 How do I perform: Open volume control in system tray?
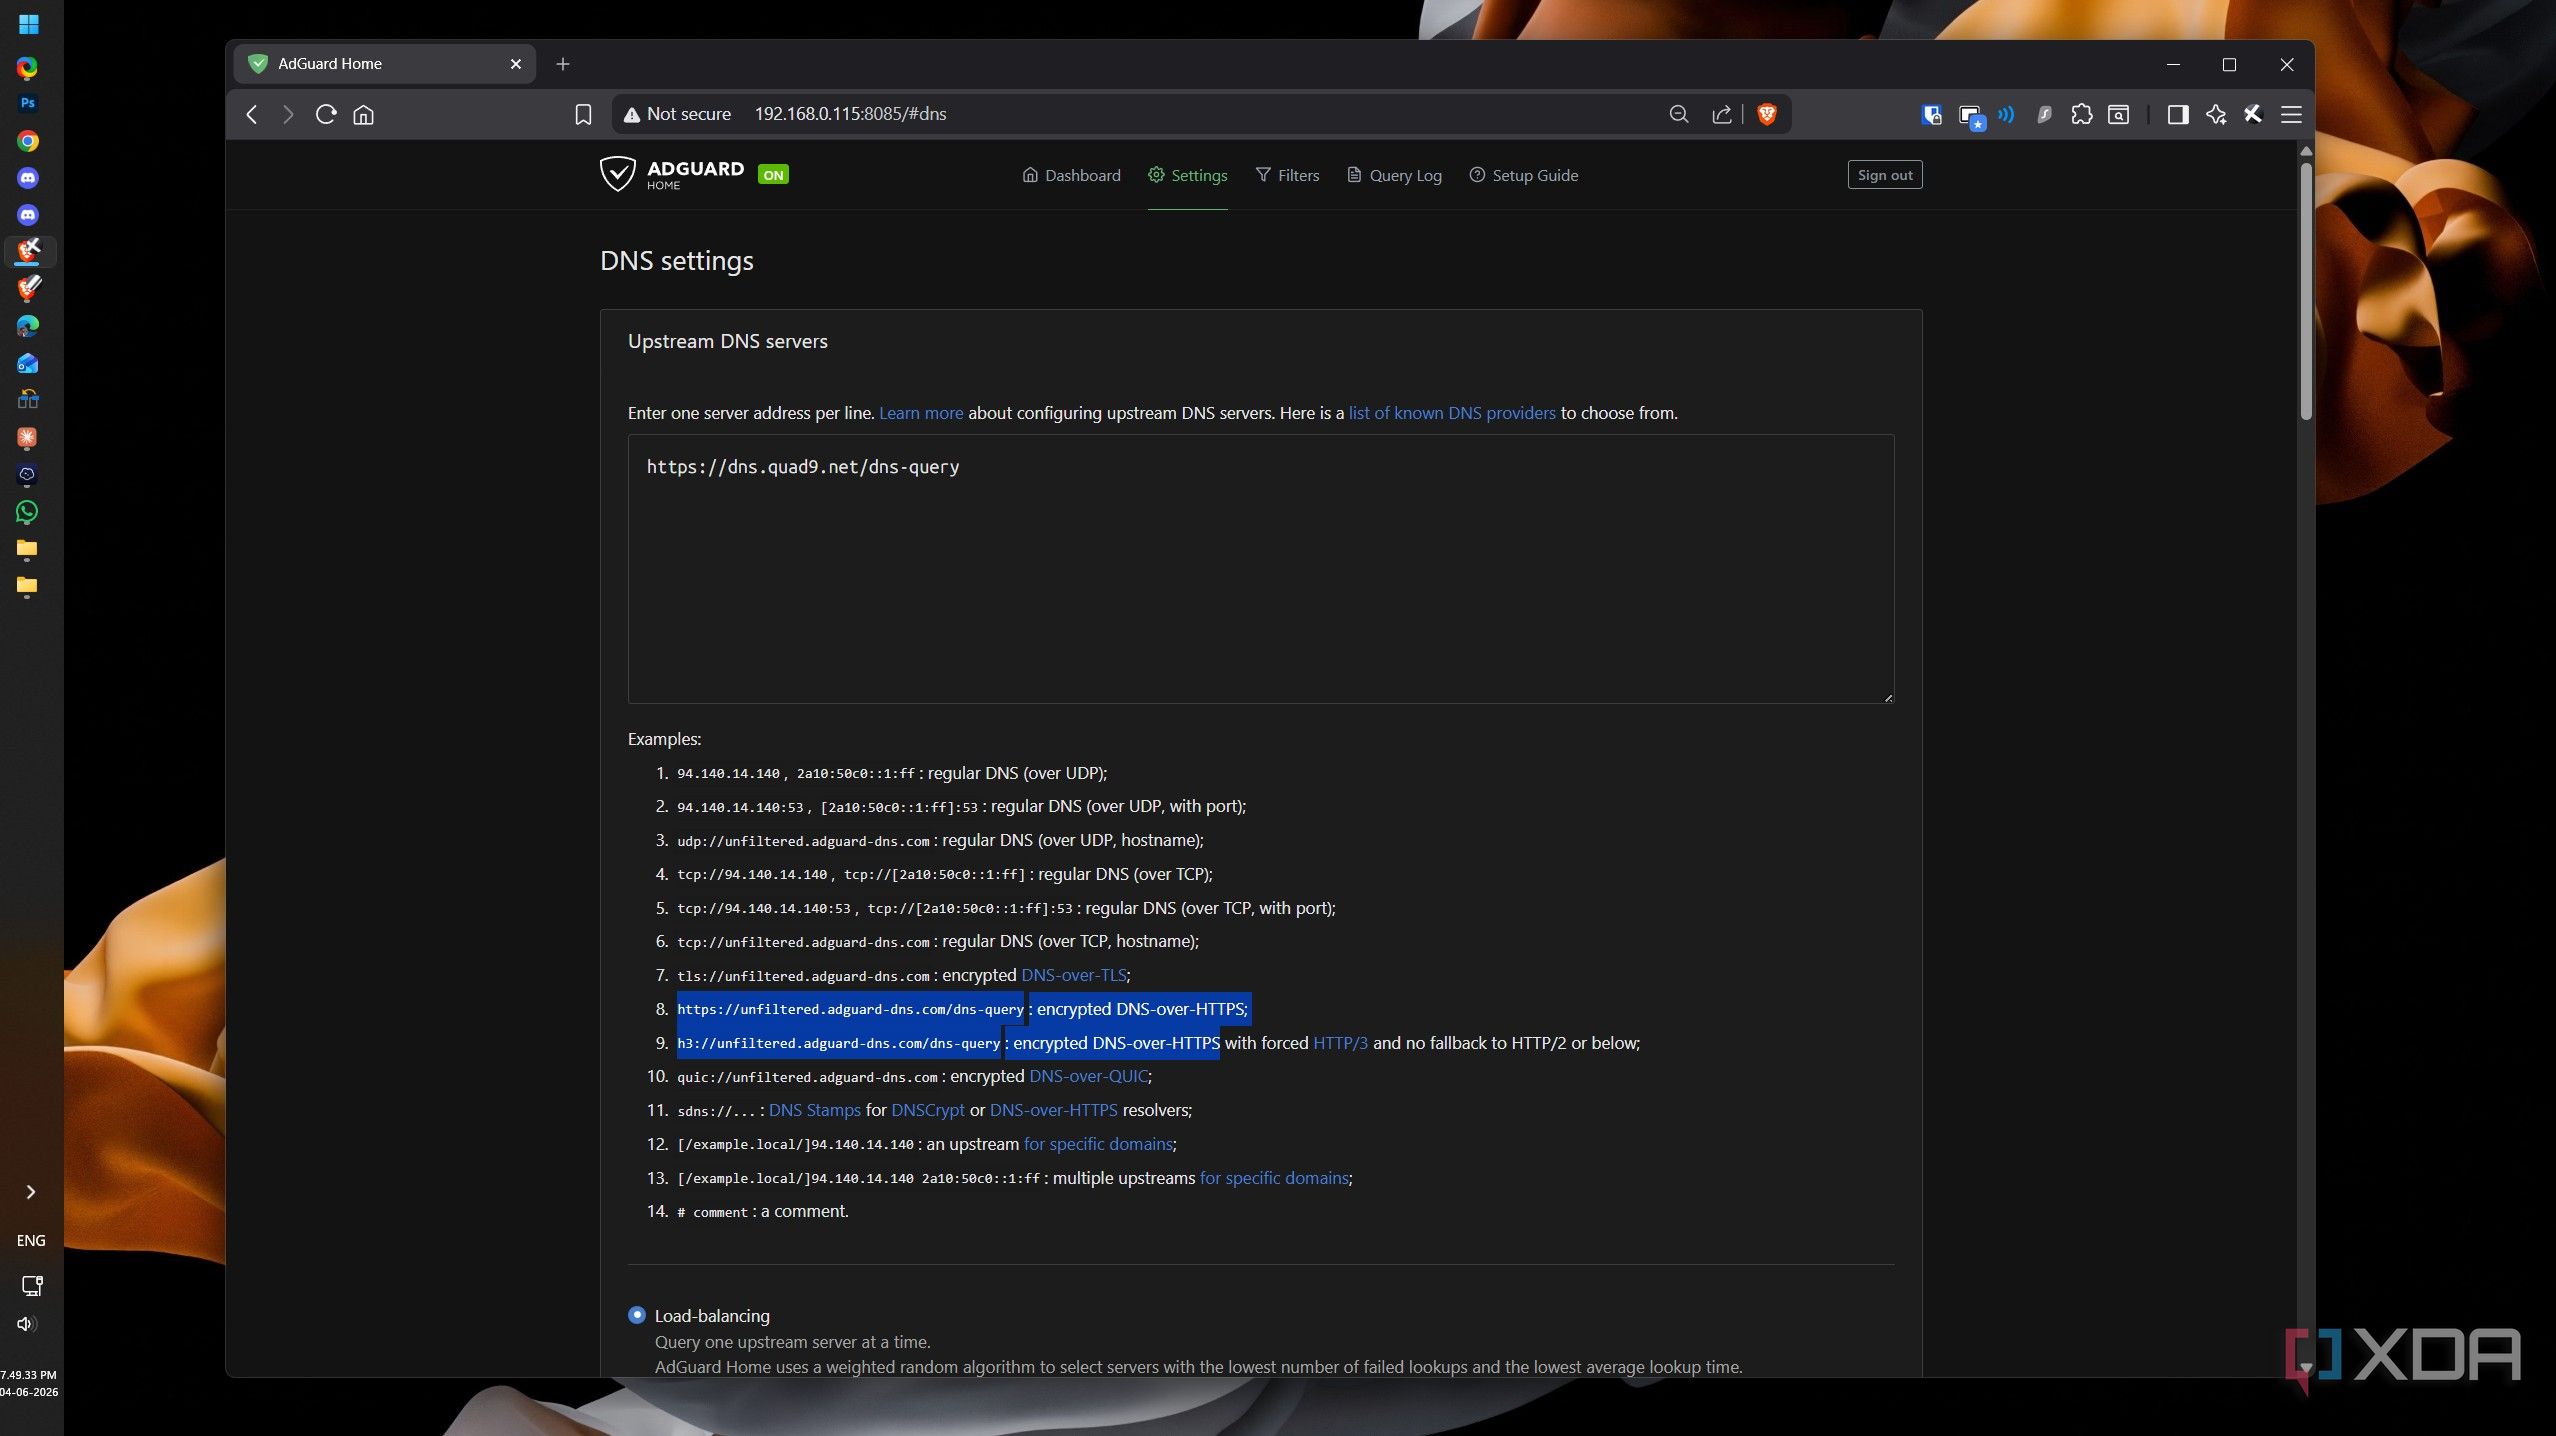coord(27,1324)
